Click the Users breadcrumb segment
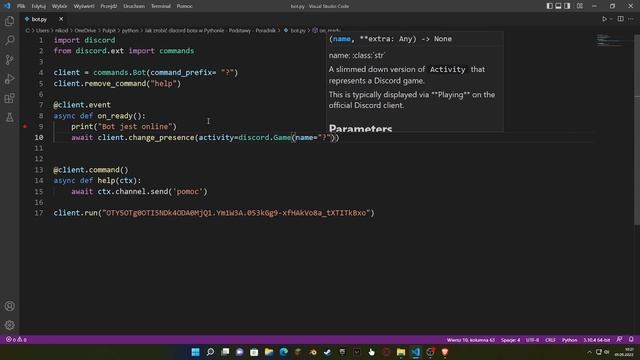Screen dimensions: 640x360 point(42,30)
